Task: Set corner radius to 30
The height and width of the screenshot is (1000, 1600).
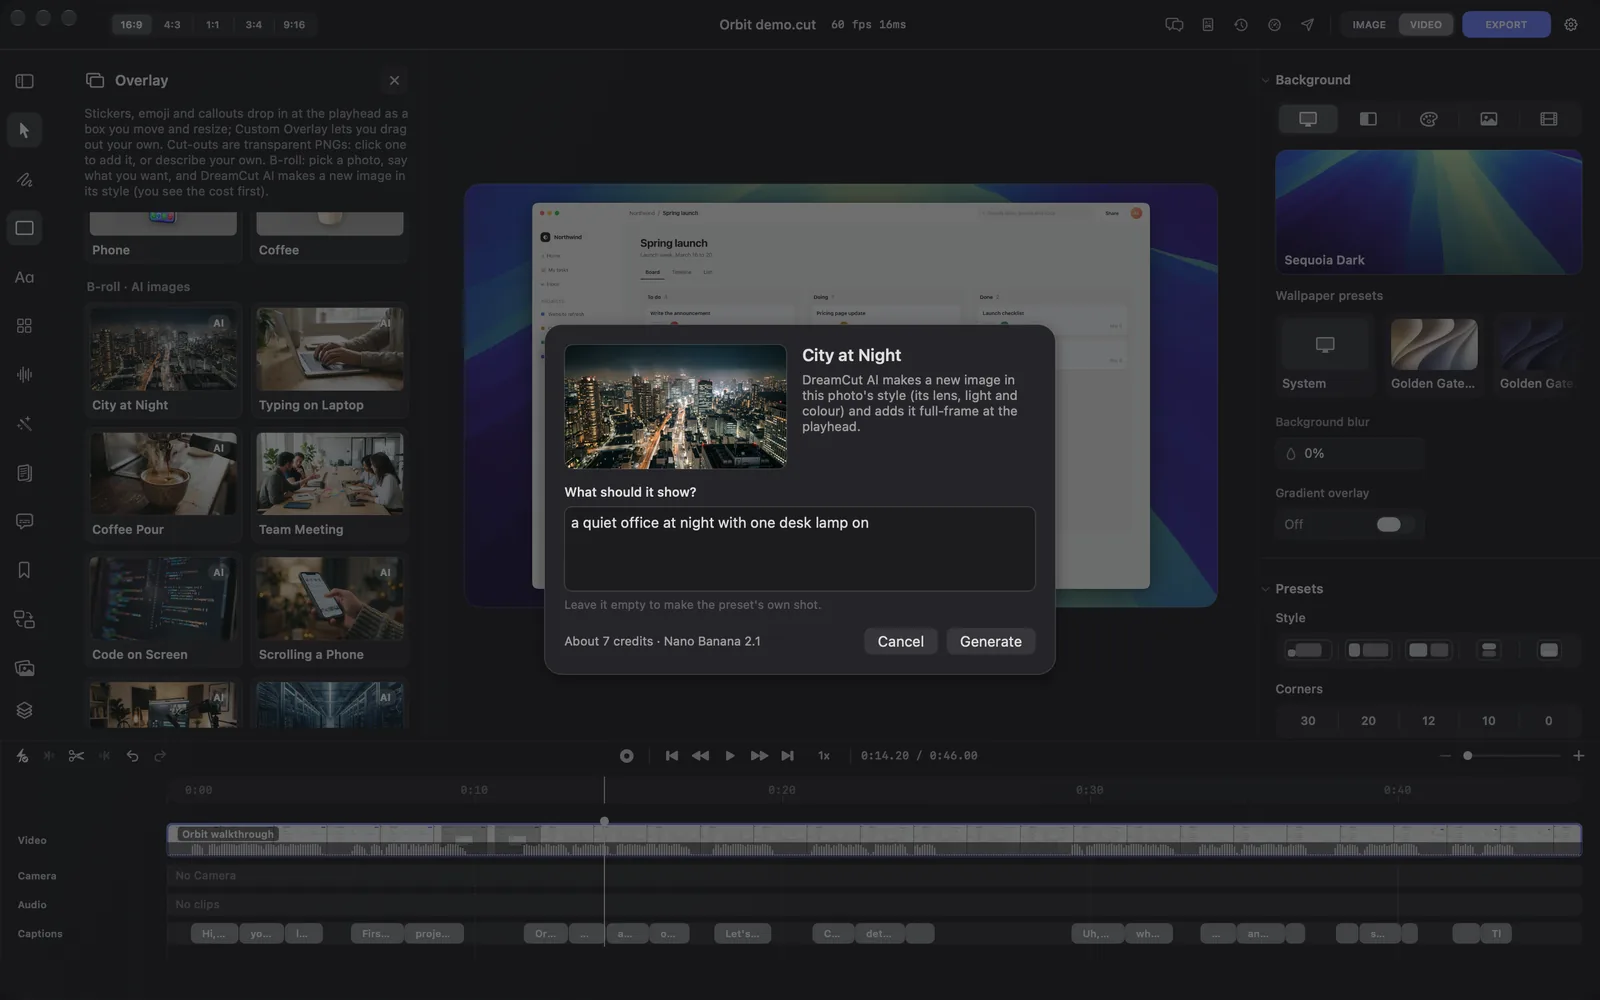Action: [1308, 721]
